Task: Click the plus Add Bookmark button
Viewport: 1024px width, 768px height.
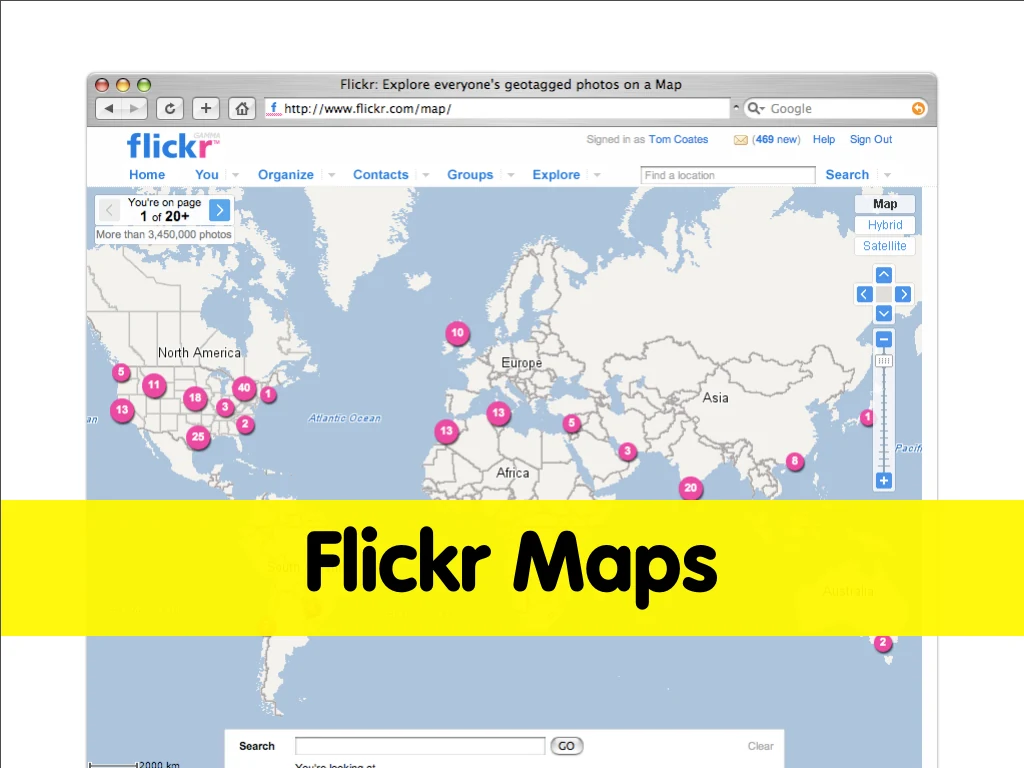Action: [206, 108]
